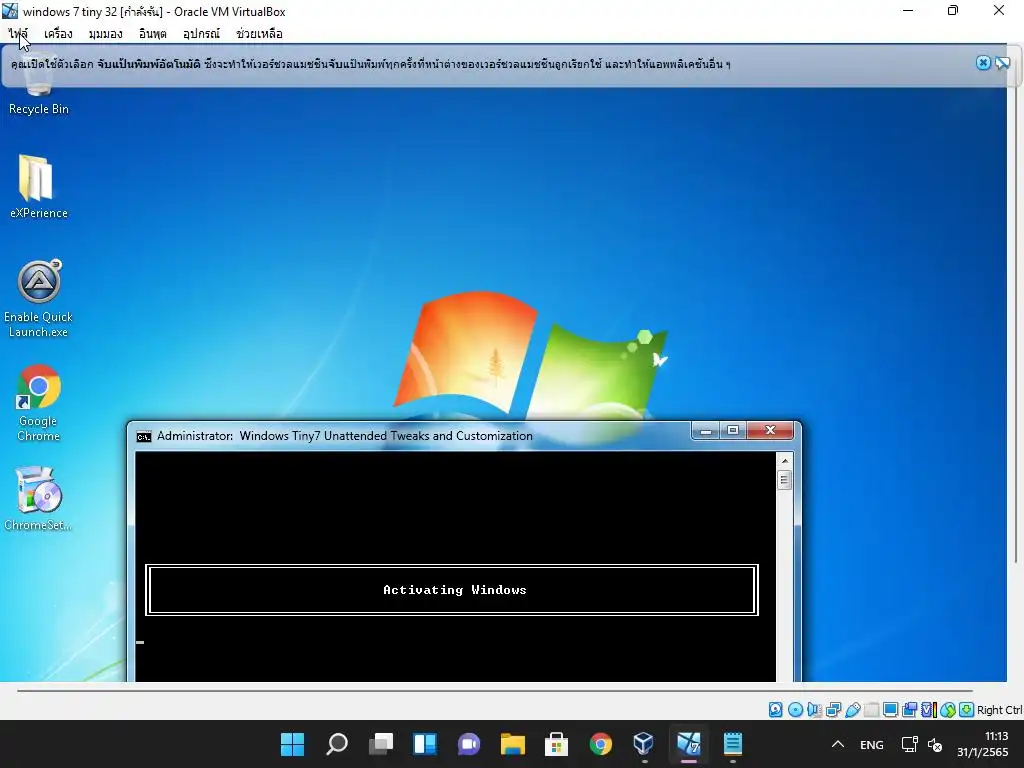Select the ChromeSetup installer desktop icon
Screen dimensions: 1024x768
coord(39,498)
